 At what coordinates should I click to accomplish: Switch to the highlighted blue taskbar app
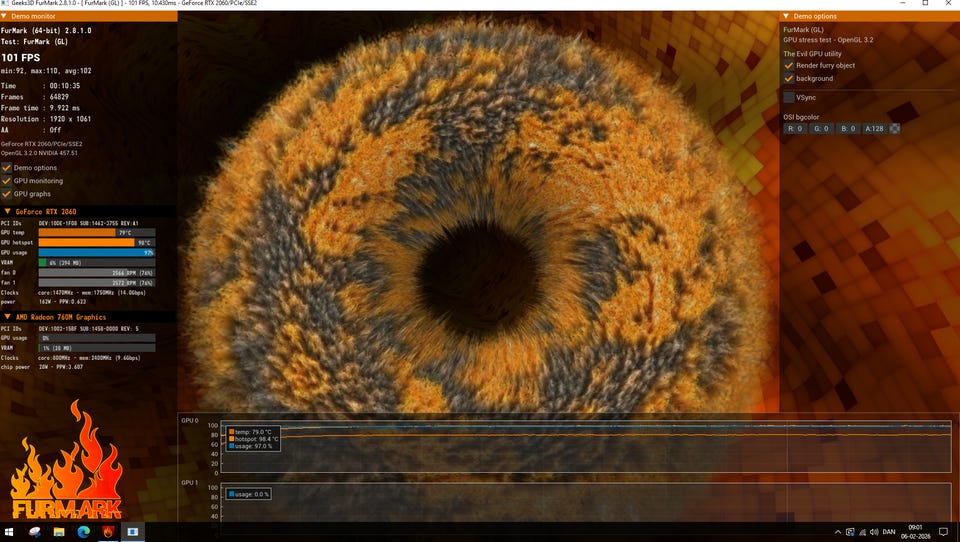click(x=132, y=532)
